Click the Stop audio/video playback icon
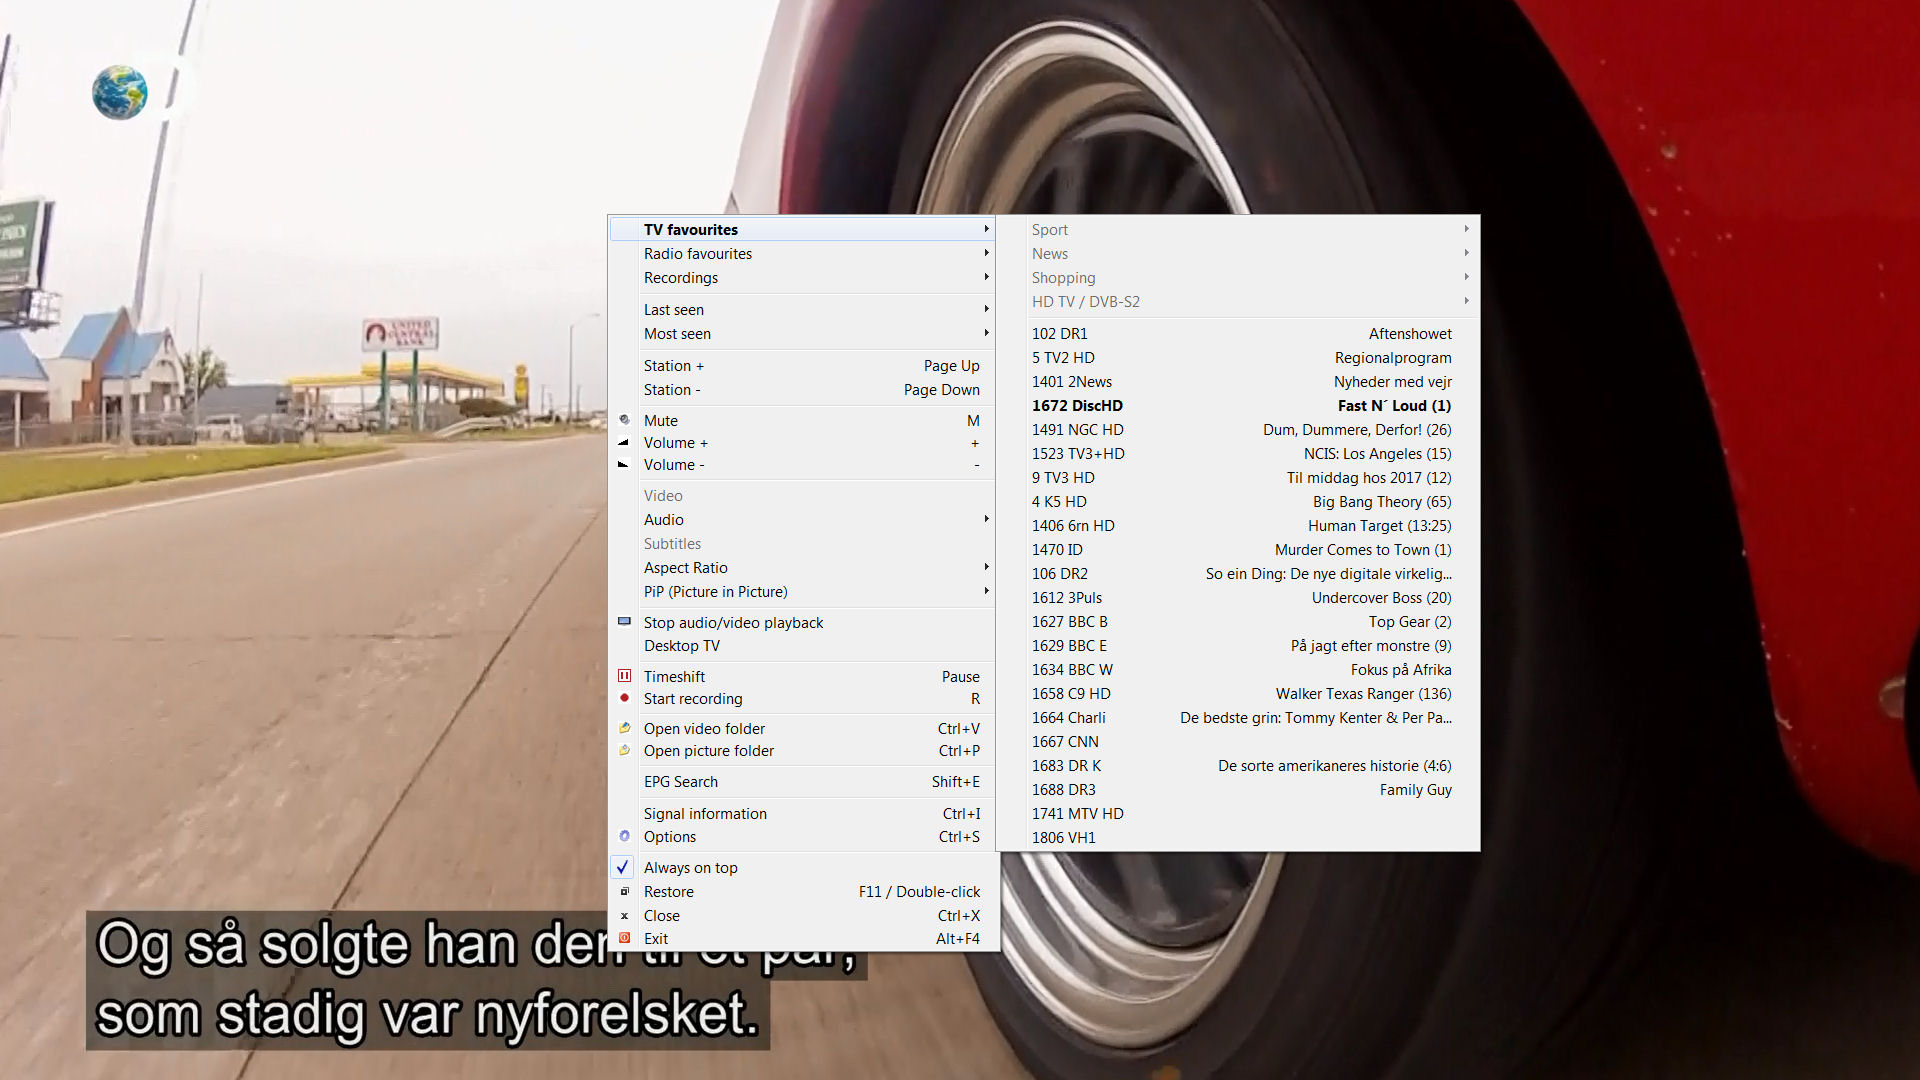Image resolution: width=1920 pixels, height=1080 pixels. point(624,621)
